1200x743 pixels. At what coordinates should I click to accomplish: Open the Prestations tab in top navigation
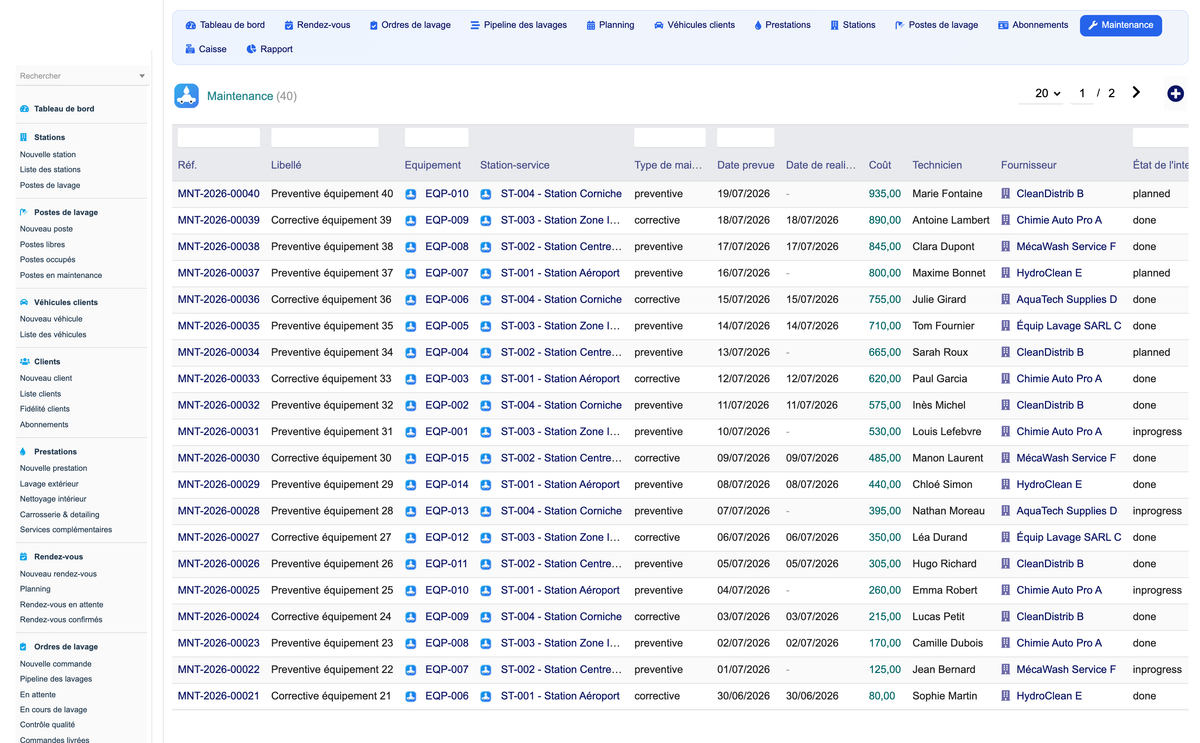point(782,25)
